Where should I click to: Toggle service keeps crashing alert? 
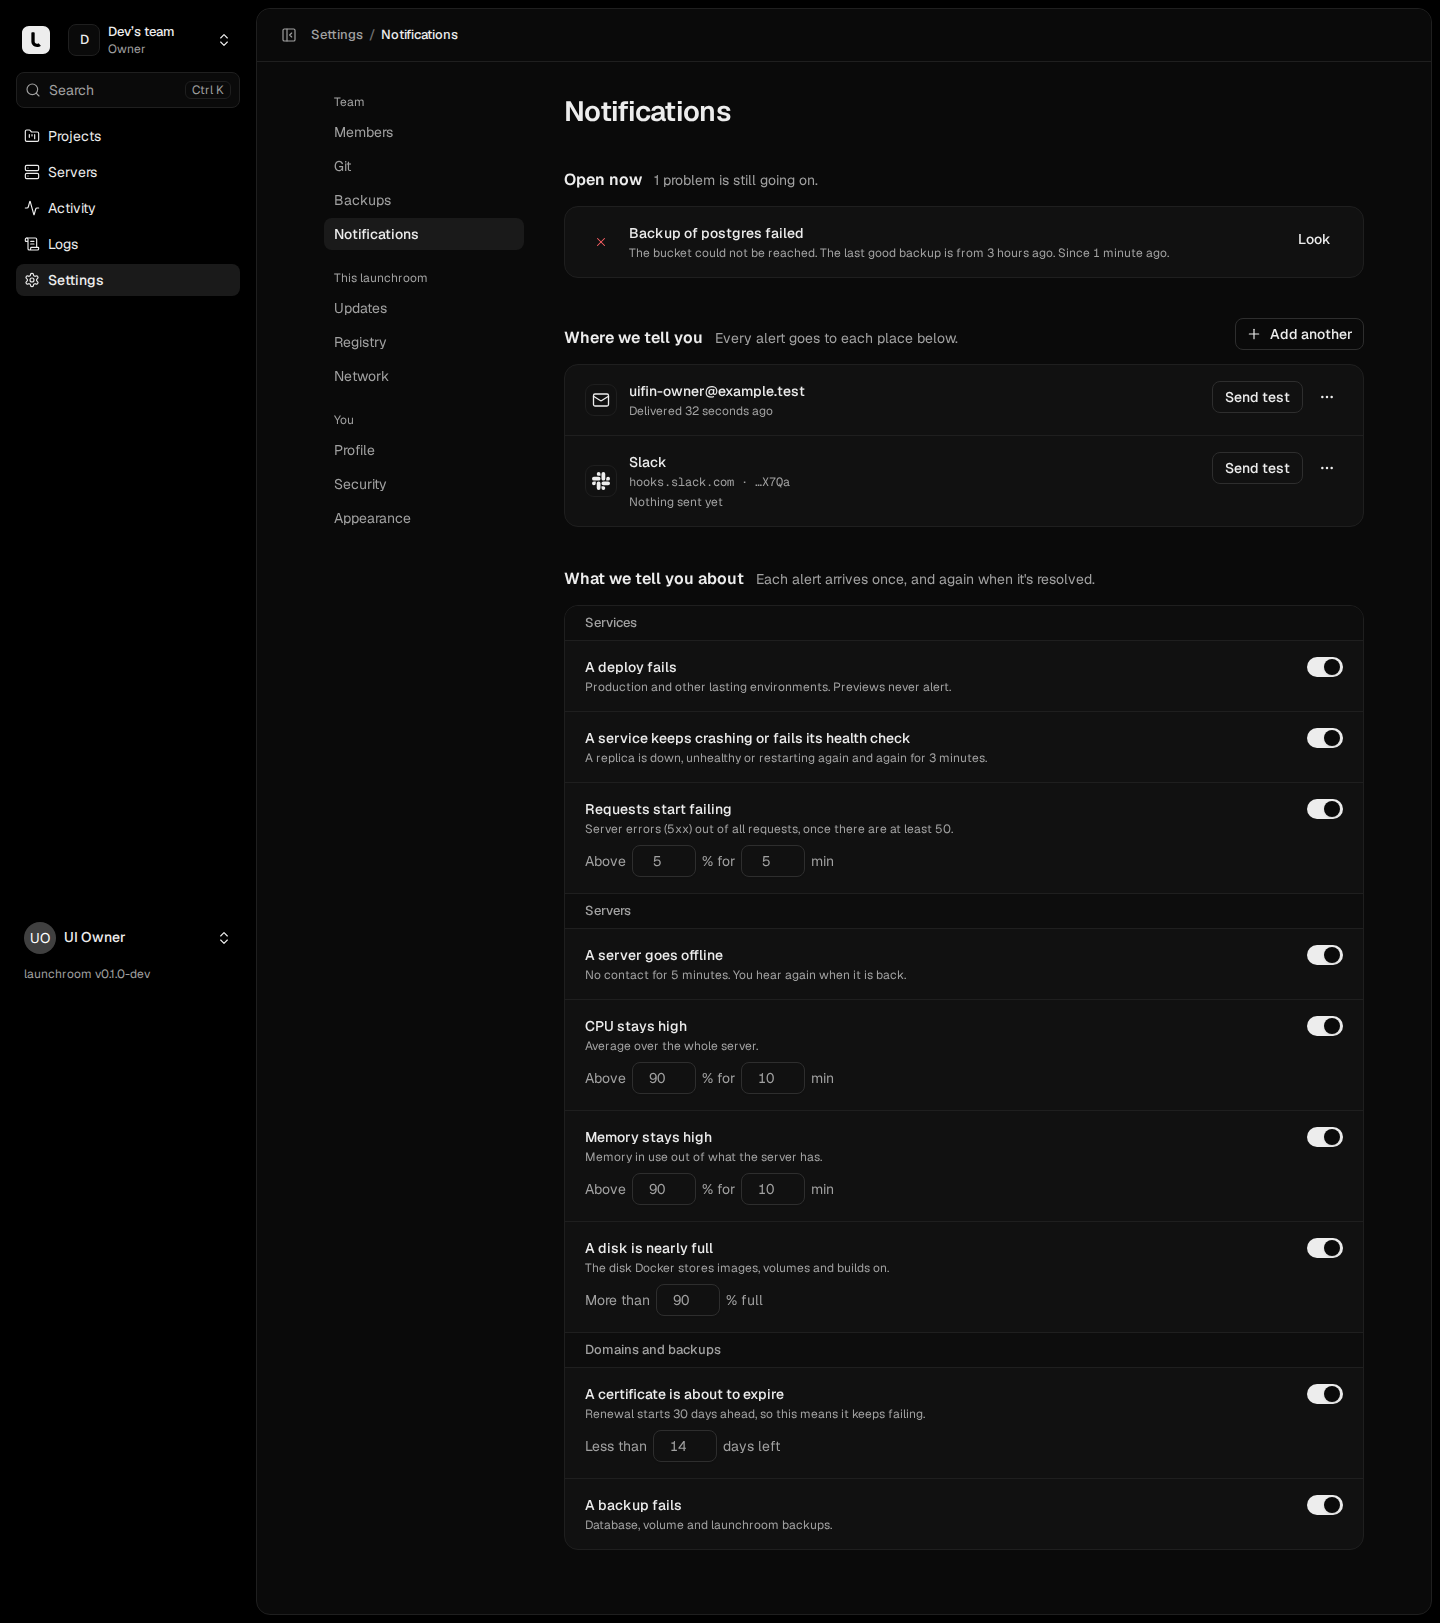(x=1325, y=738)
